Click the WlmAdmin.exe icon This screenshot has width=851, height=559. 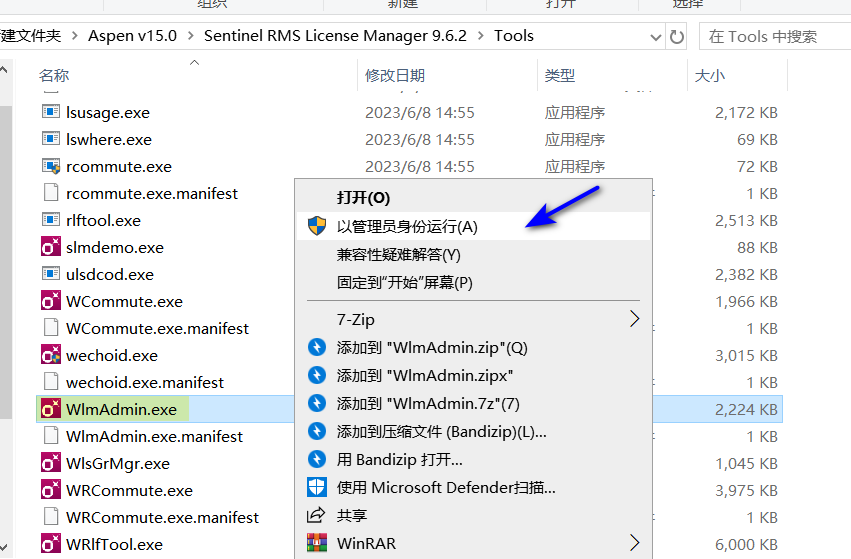coord(51,409)
